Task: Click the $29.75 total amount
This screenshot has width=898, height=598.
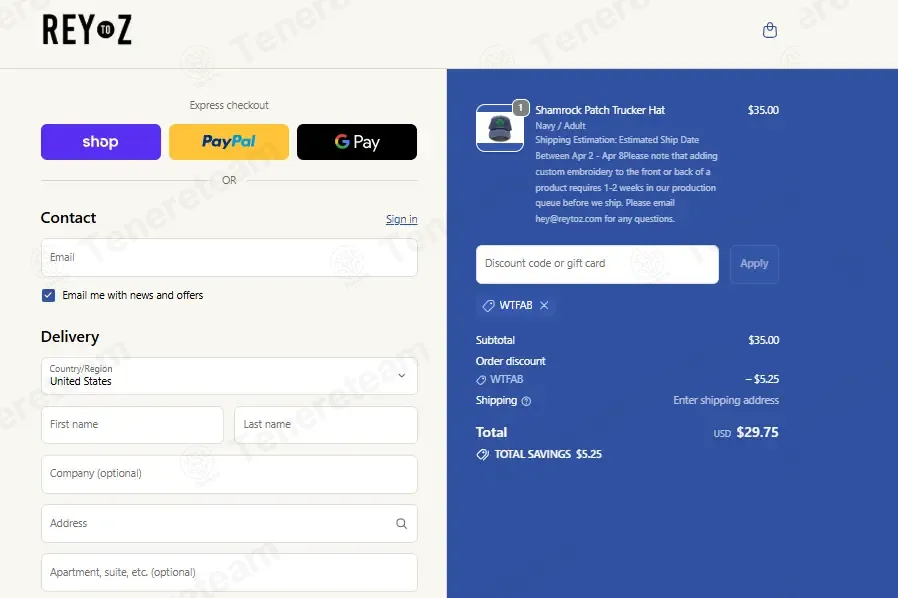Action: [757, 432]
